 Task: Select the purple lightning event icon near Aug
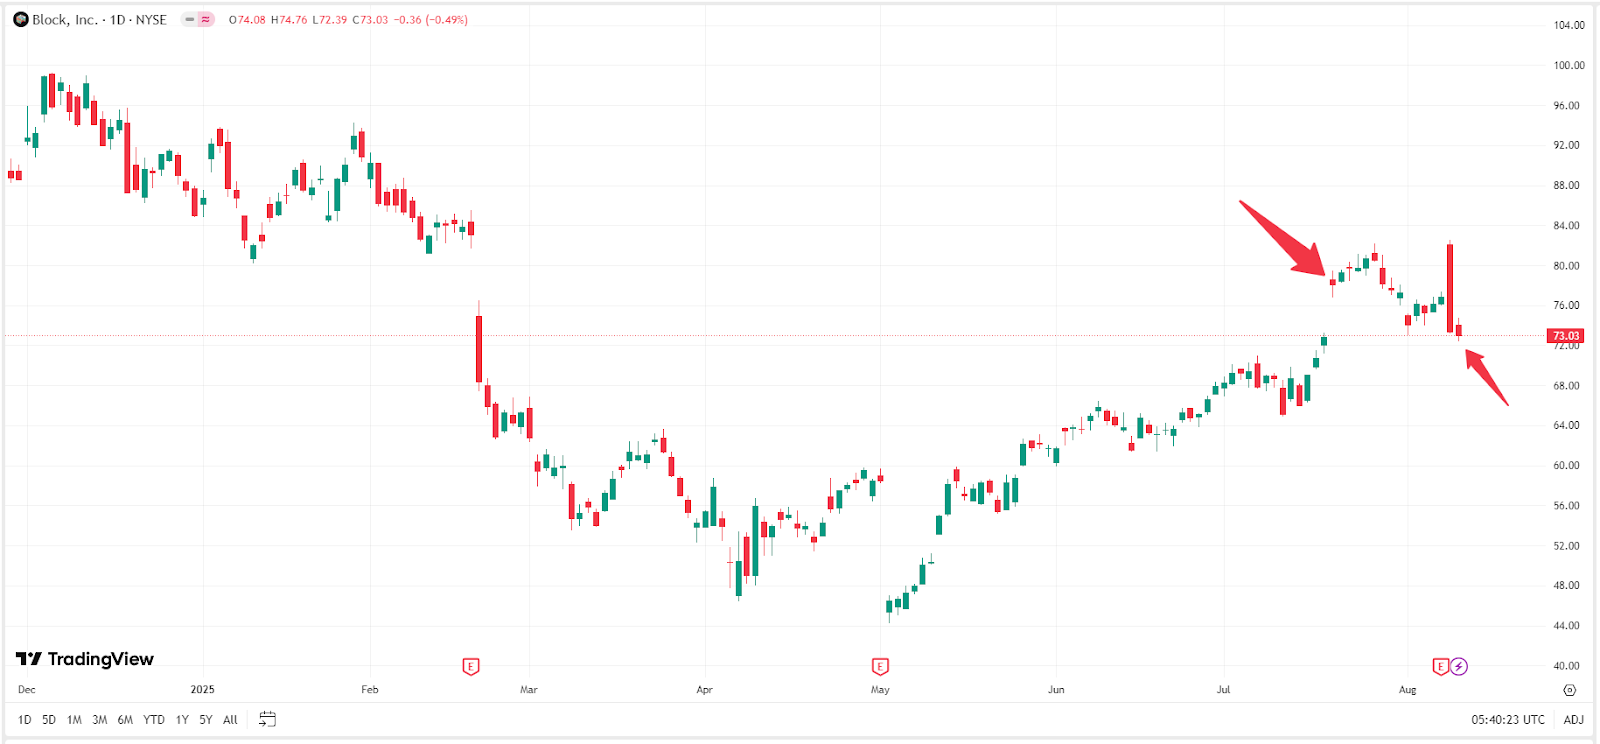coord(1459,666)
